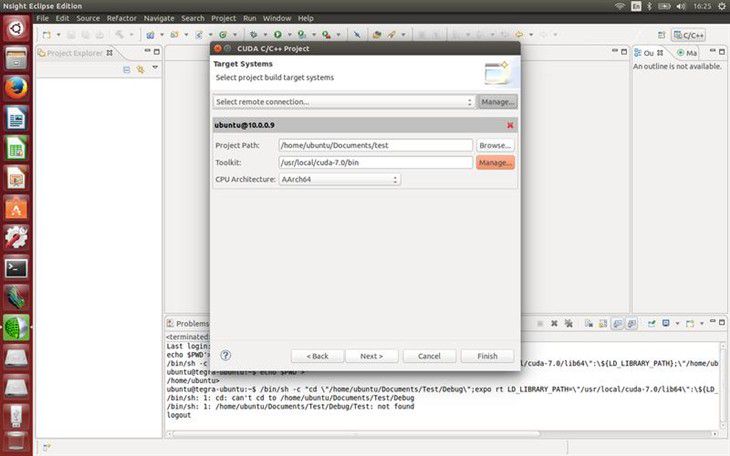Click the volume indicator in the top bar
Image resolution: width=730 pixels, height=456 pixels.
681,6
